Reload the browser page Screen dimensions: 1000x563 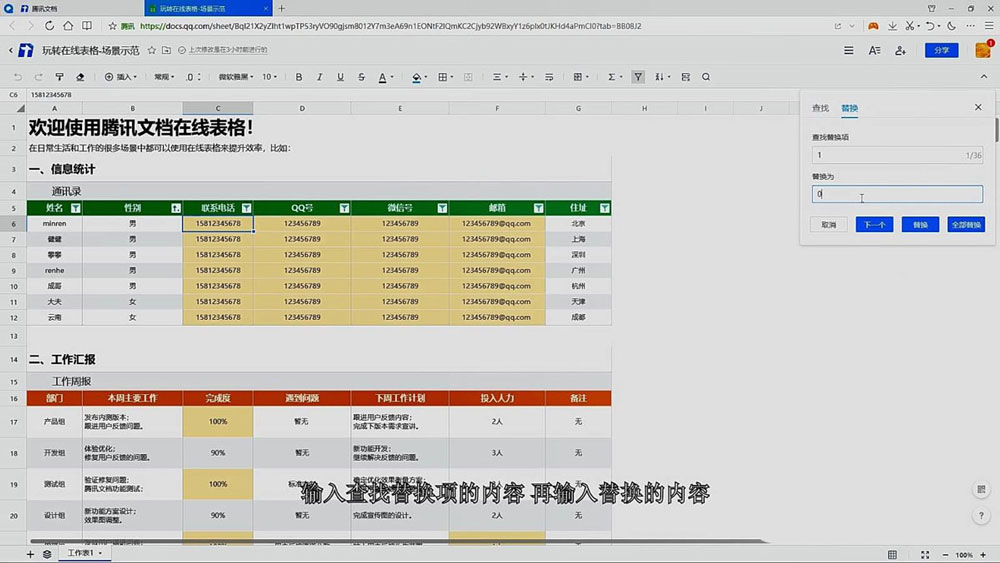pyautogui.click(x=49, y=26)
